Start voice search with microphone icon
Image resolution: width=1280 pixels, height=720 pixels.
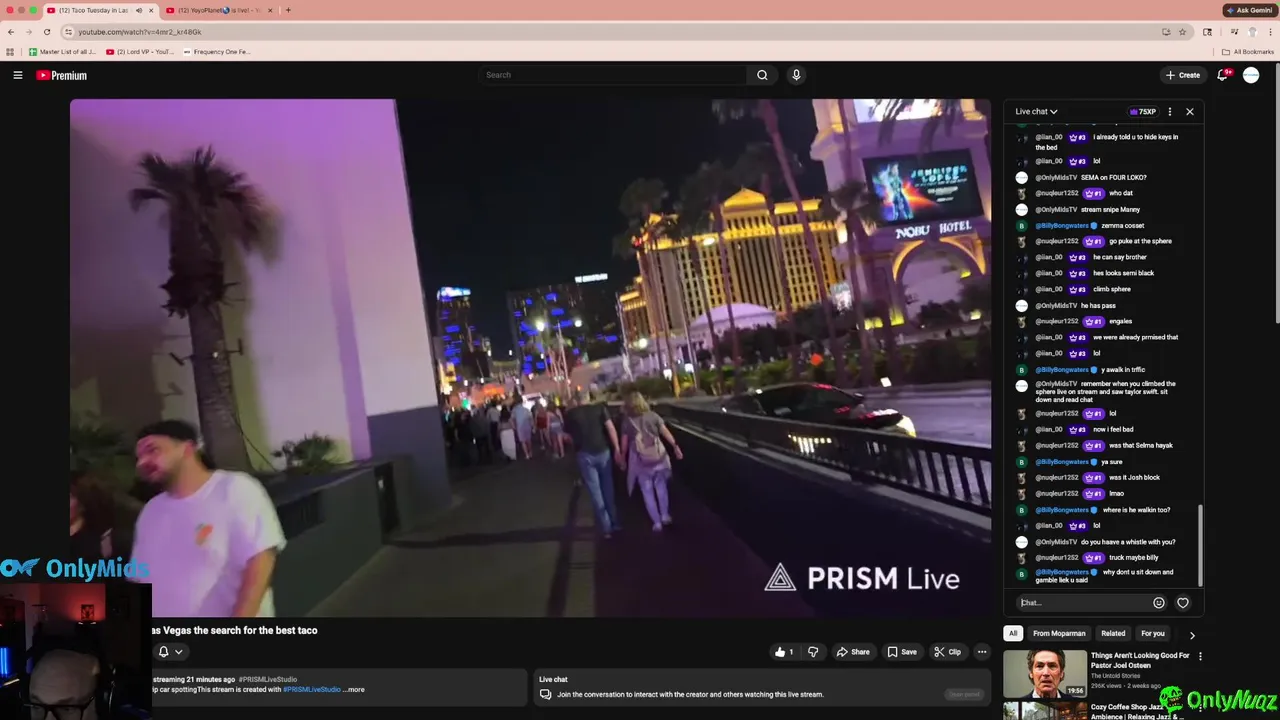pos(796,75)
